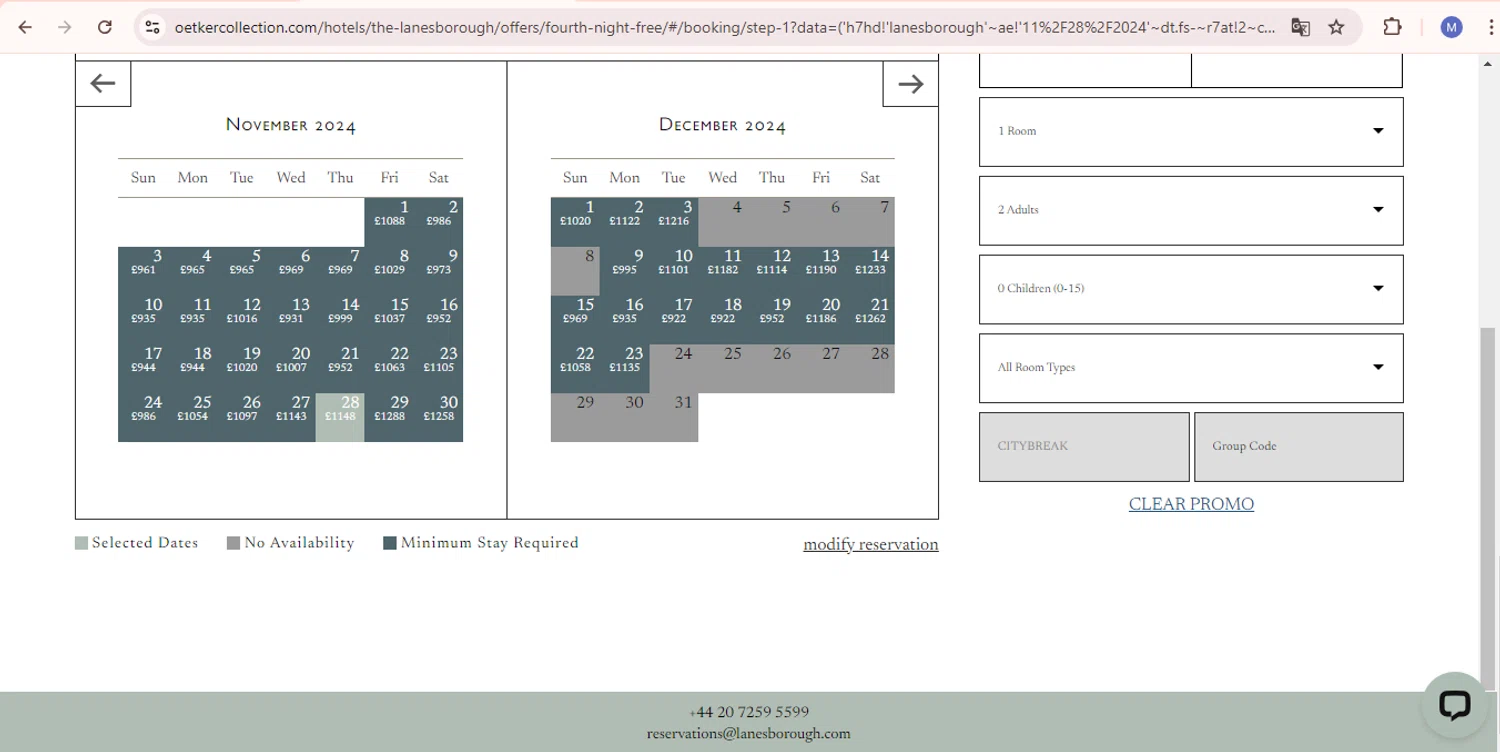Select November 19 priced £1020

click(x=242, y=369)
